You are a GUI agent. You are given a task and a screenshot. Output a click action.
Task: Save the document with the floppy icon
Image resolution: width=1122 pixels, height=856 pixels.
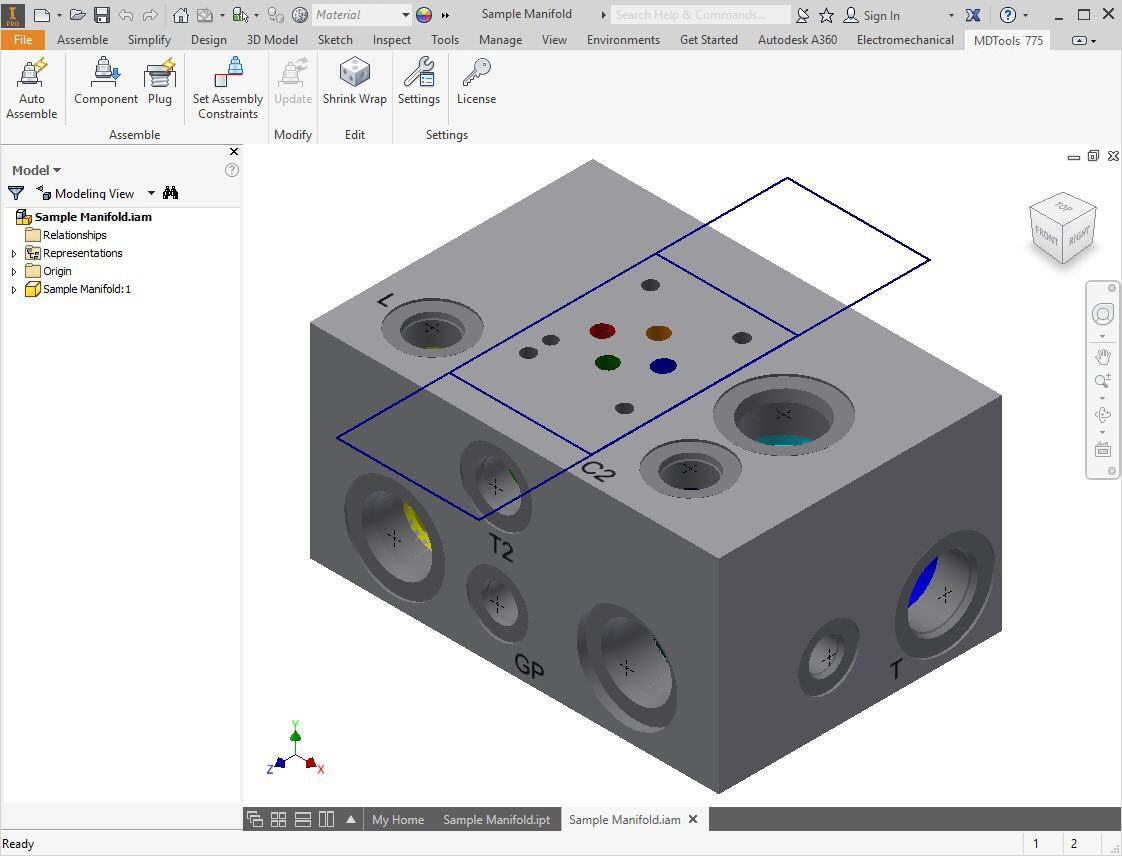(102, 15)
